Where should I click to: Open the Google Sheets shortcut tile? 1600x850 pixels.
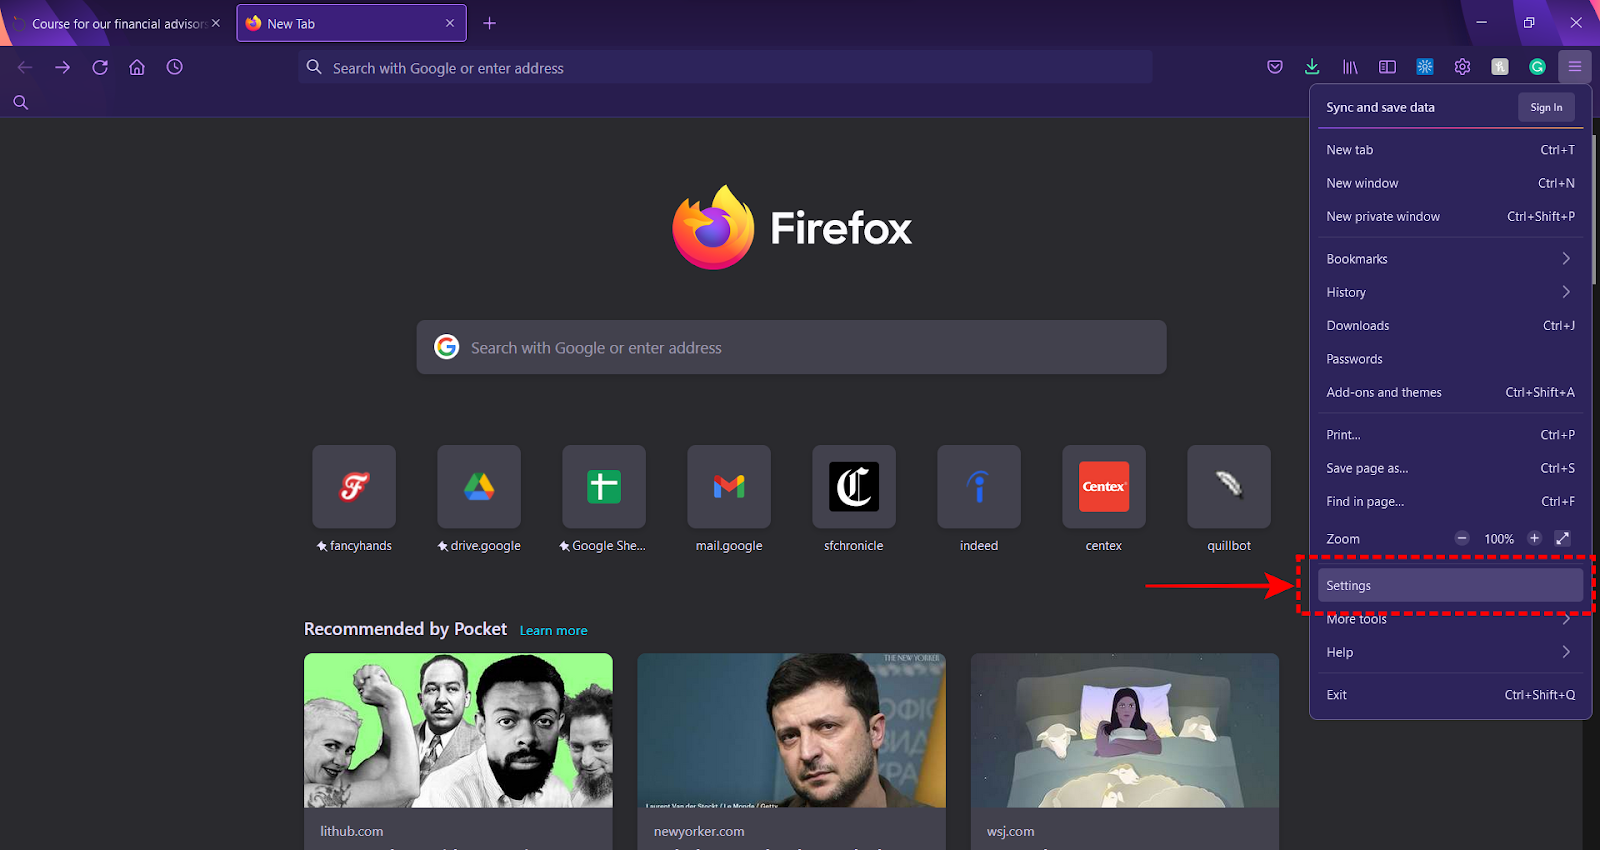[604, 487]
